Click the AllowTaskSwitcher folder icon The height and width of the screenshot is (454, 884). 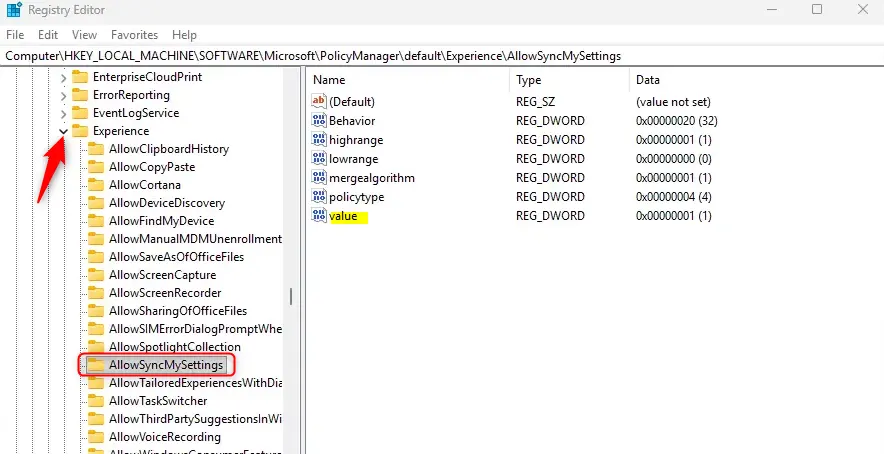click(x=96, y=401)
